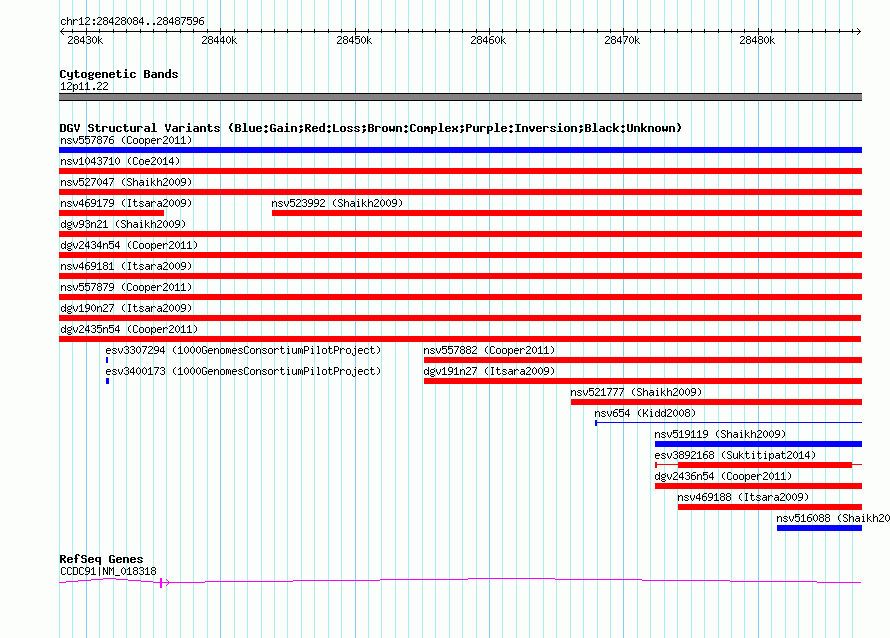Open the nsv1043710 (Coe2014) variant label
Viewport: 890px width, 638px height.
coord(120,161)
